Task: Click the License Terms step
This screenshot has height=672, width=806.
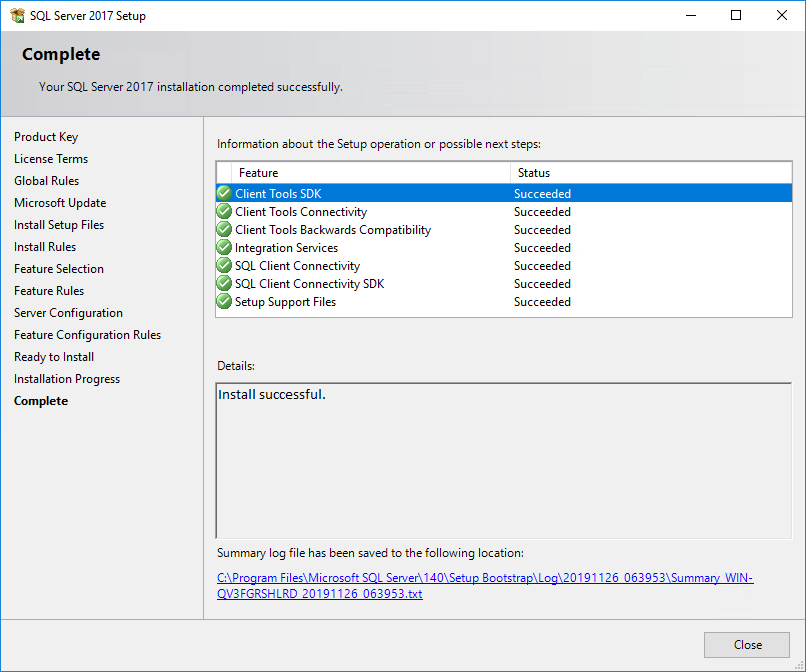Action: click(x=51, y=159)
